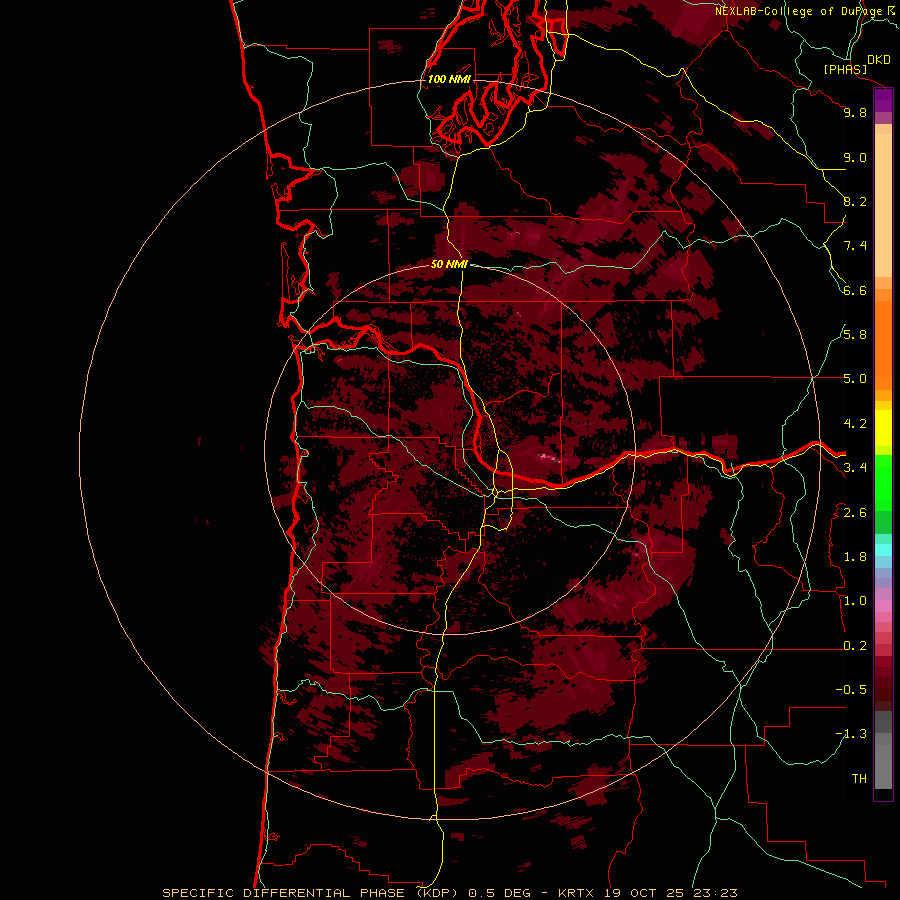Image resolution: width=900 pixels, height=900 pixels.
Task: Click the 50 NMI range ring label
Action: click(449, 264)
